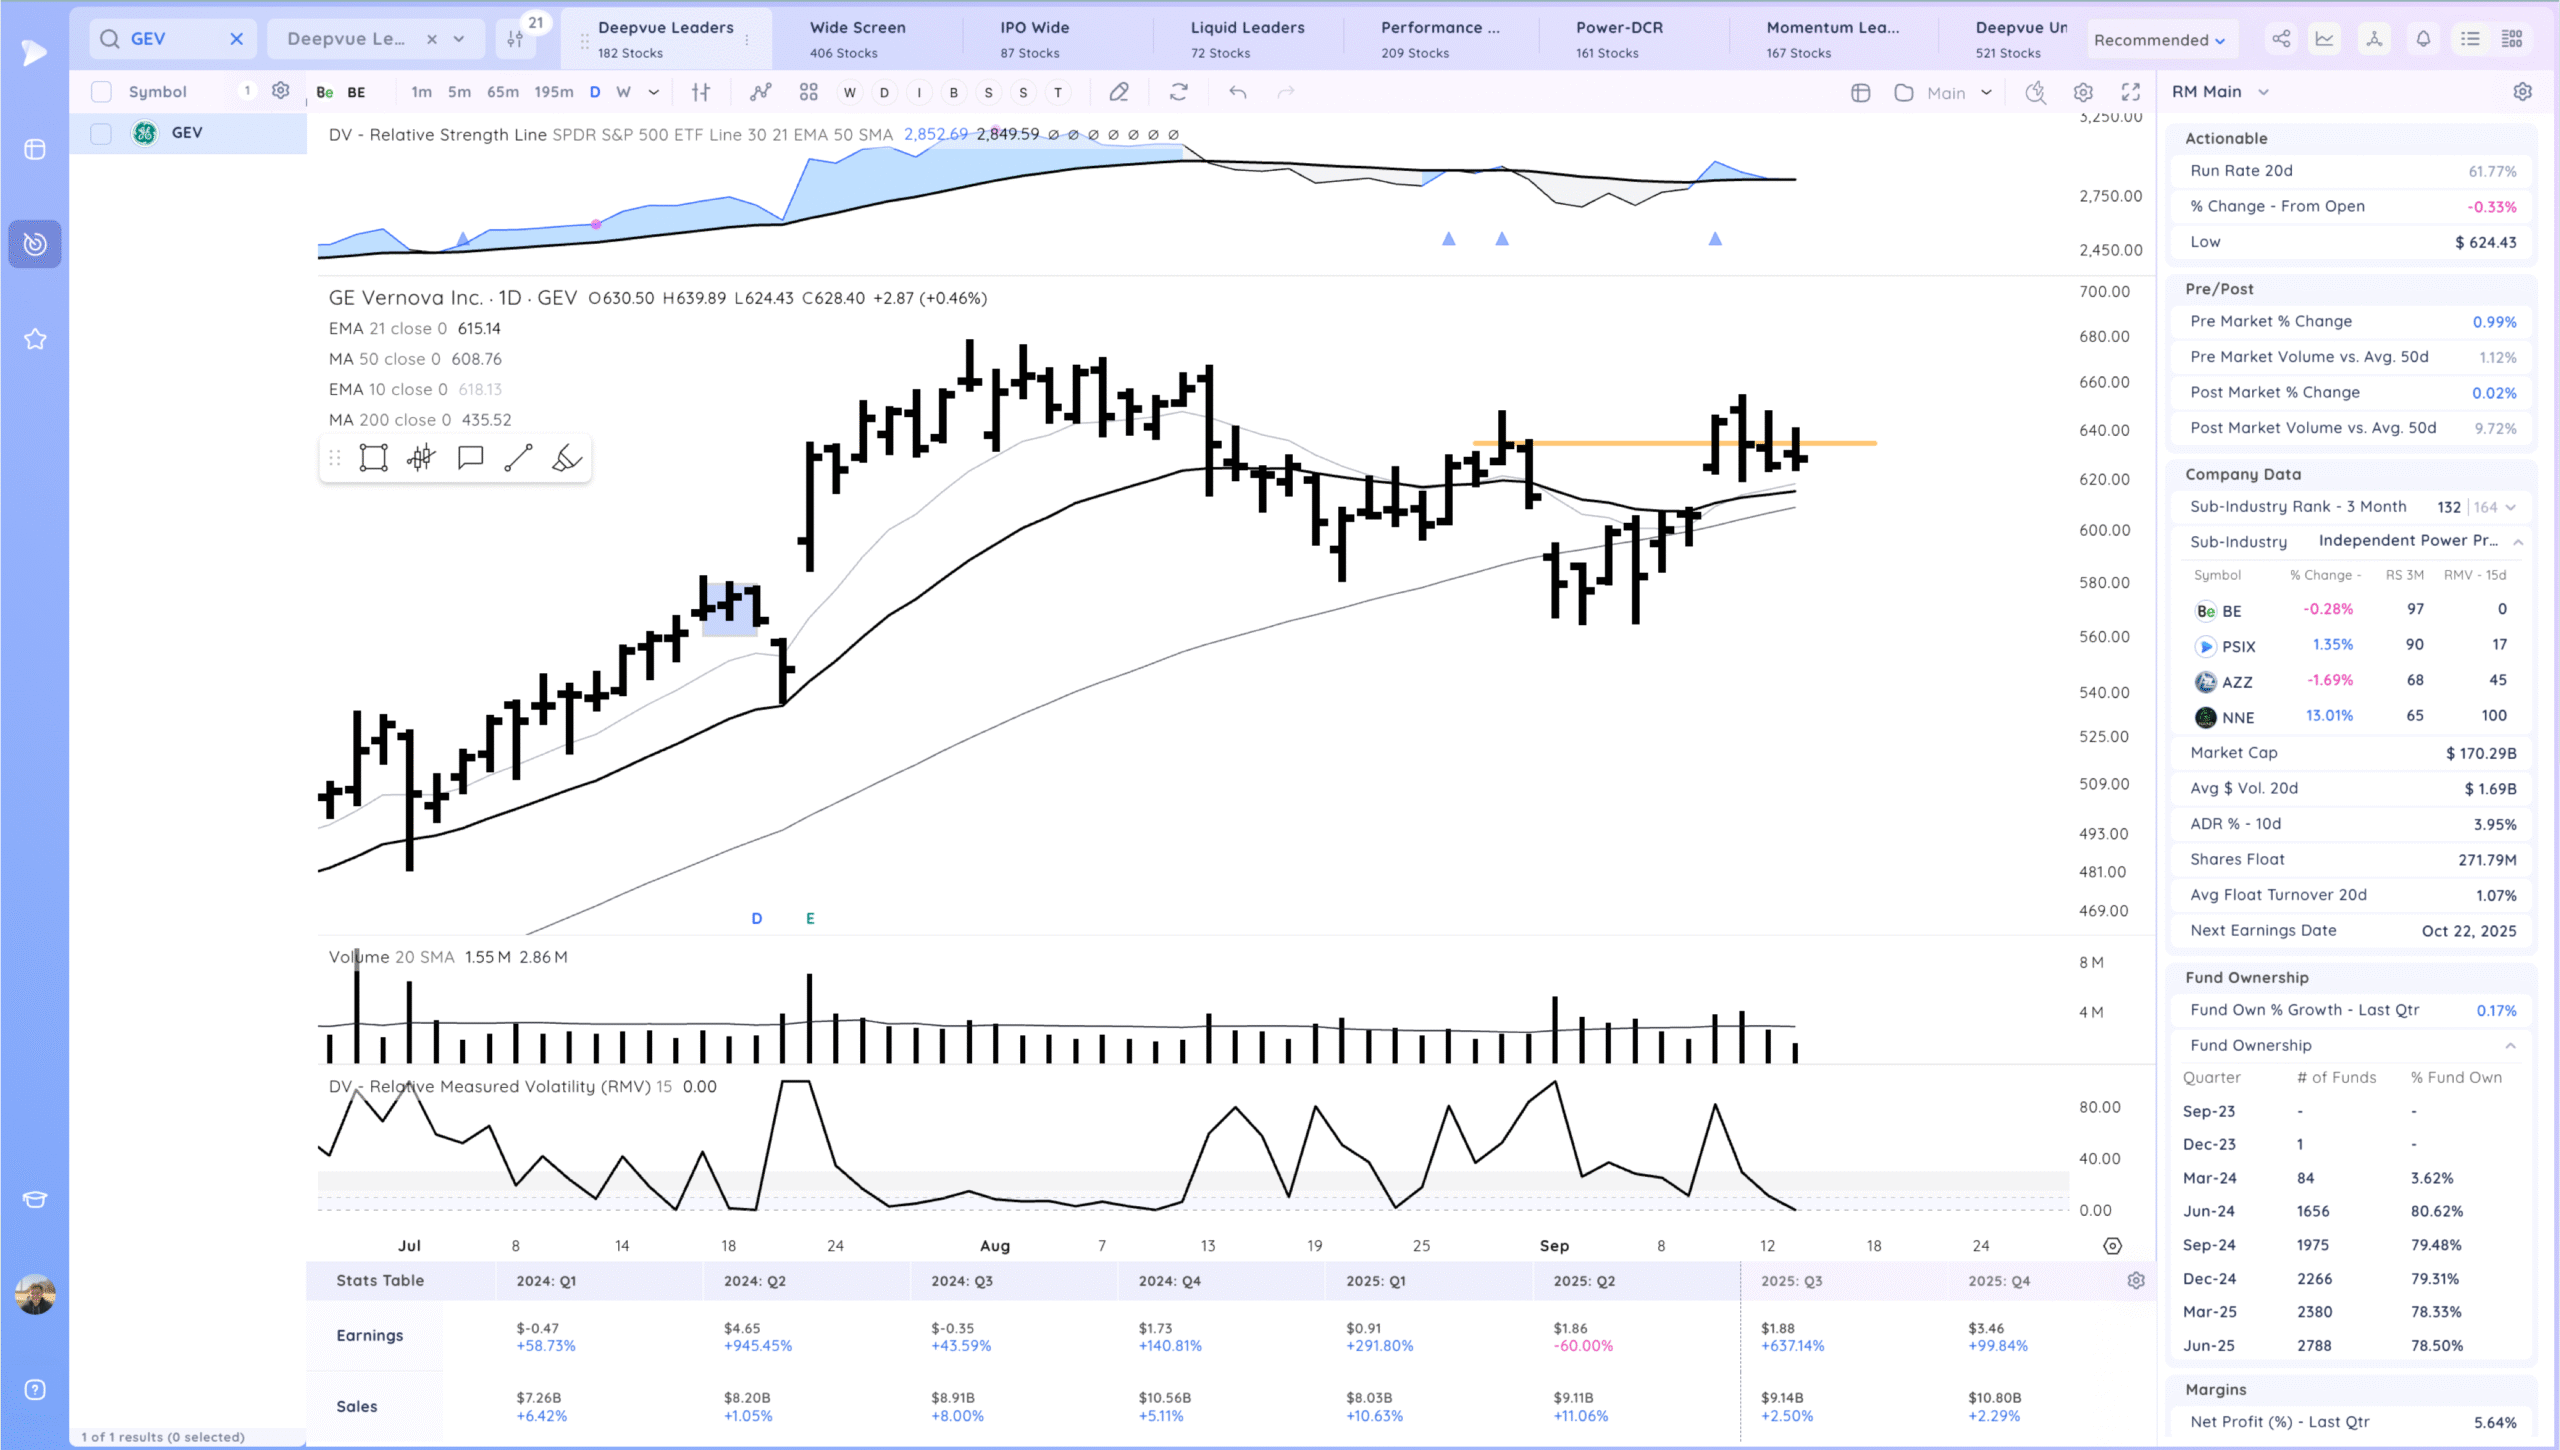
Task: Open the Stats Table settings gear
Action: [2136, 1281]
